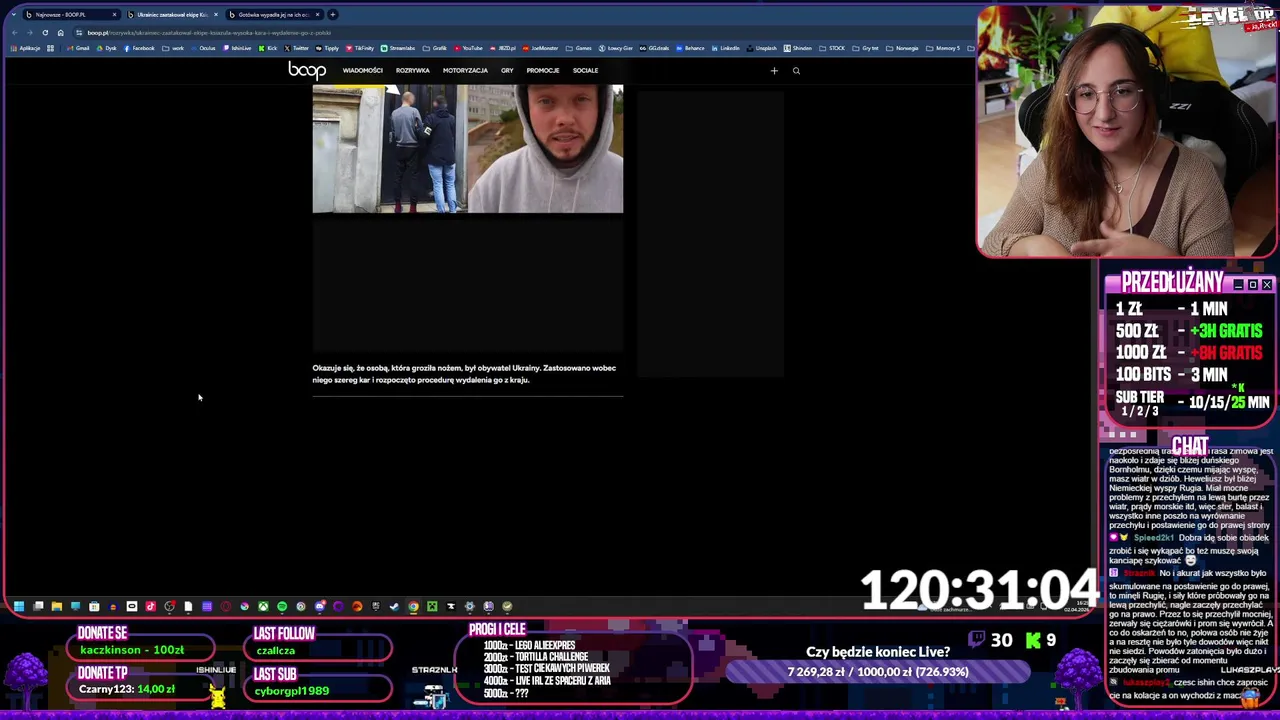The height and width of the screenshot is (720, 1280).
Task: Open the boop site logo
Action: (x=307, y=70)
